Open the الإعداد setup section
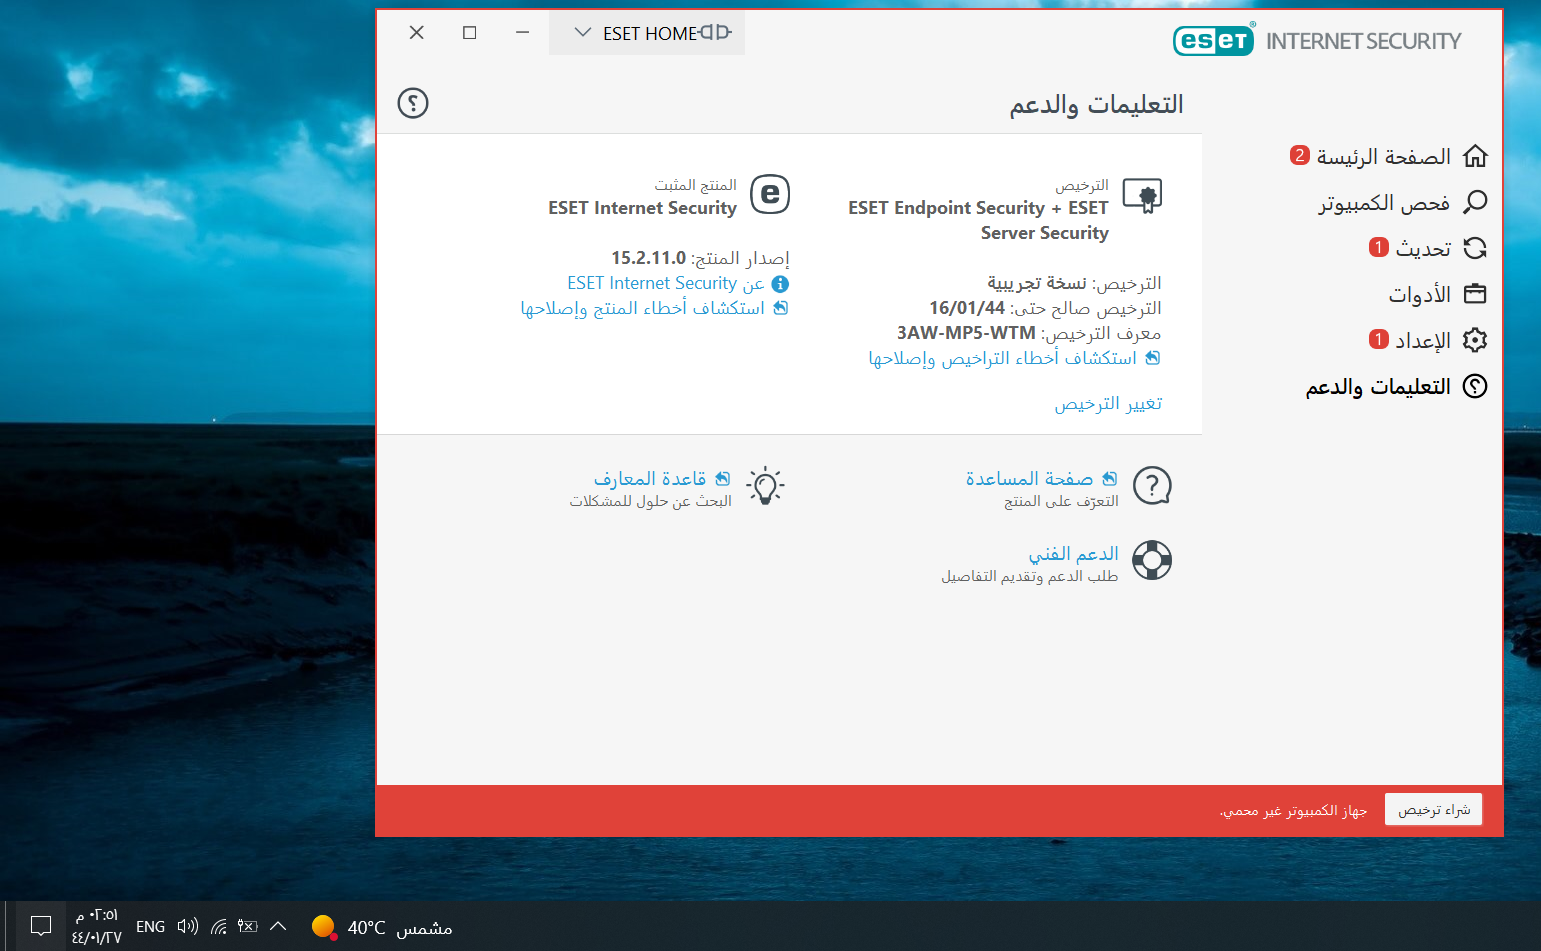 point(1423,340)
